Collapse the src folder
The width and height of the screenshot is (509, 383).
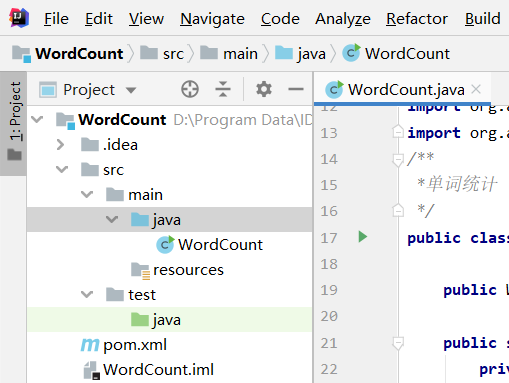(x=62, y=170)
